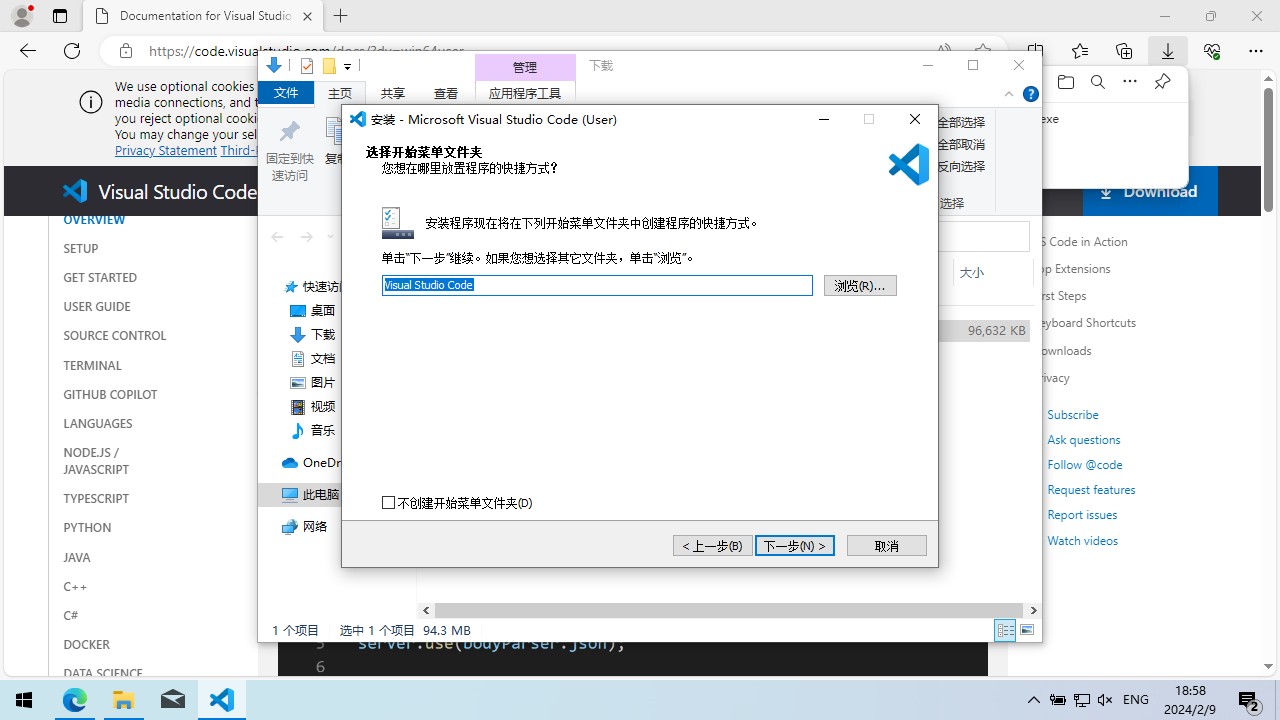The width and height of the screenshot is (1280, 720).
Task: Go forward with Explorer navigation forward arrow
Action: [x=307, y=237]
